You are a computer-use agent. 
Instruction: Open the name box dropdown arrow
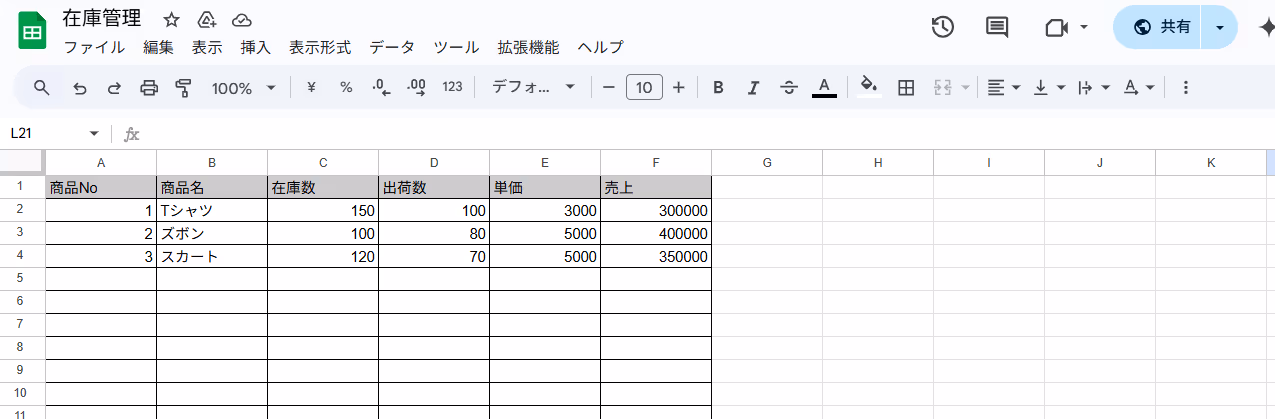(94, 134)
